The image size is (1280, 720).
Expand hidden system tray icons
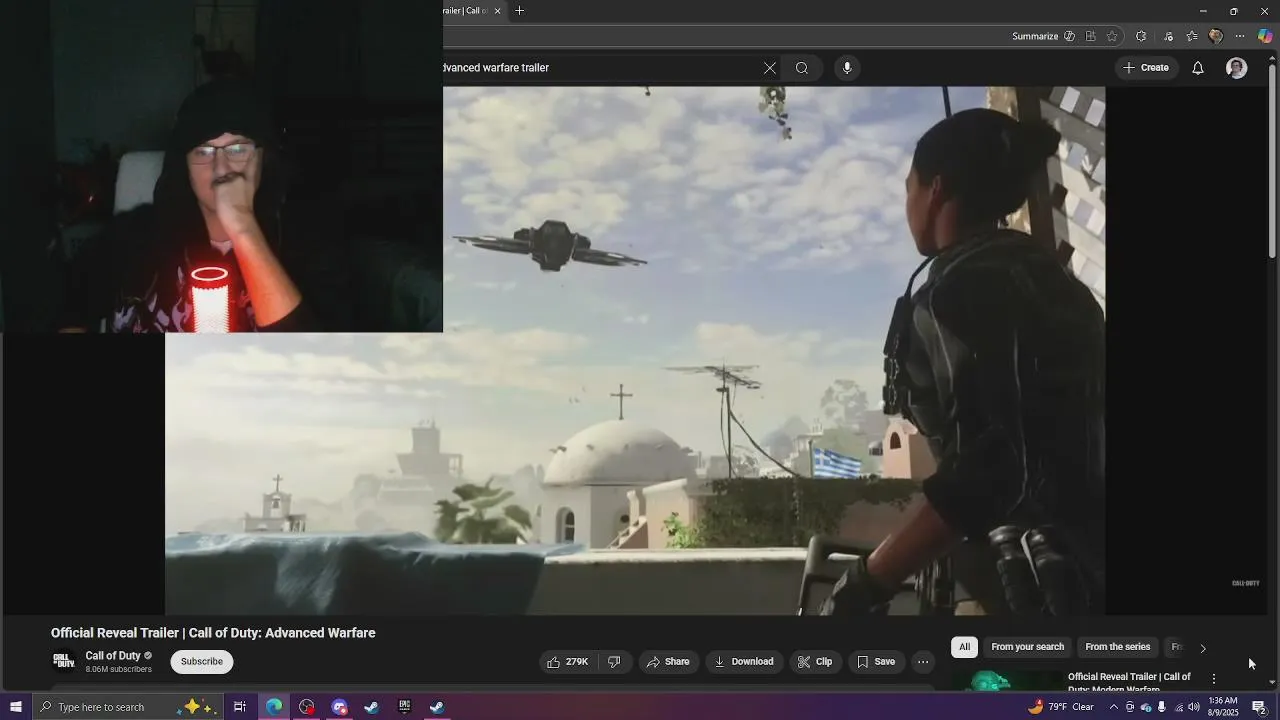point(1114,707)
